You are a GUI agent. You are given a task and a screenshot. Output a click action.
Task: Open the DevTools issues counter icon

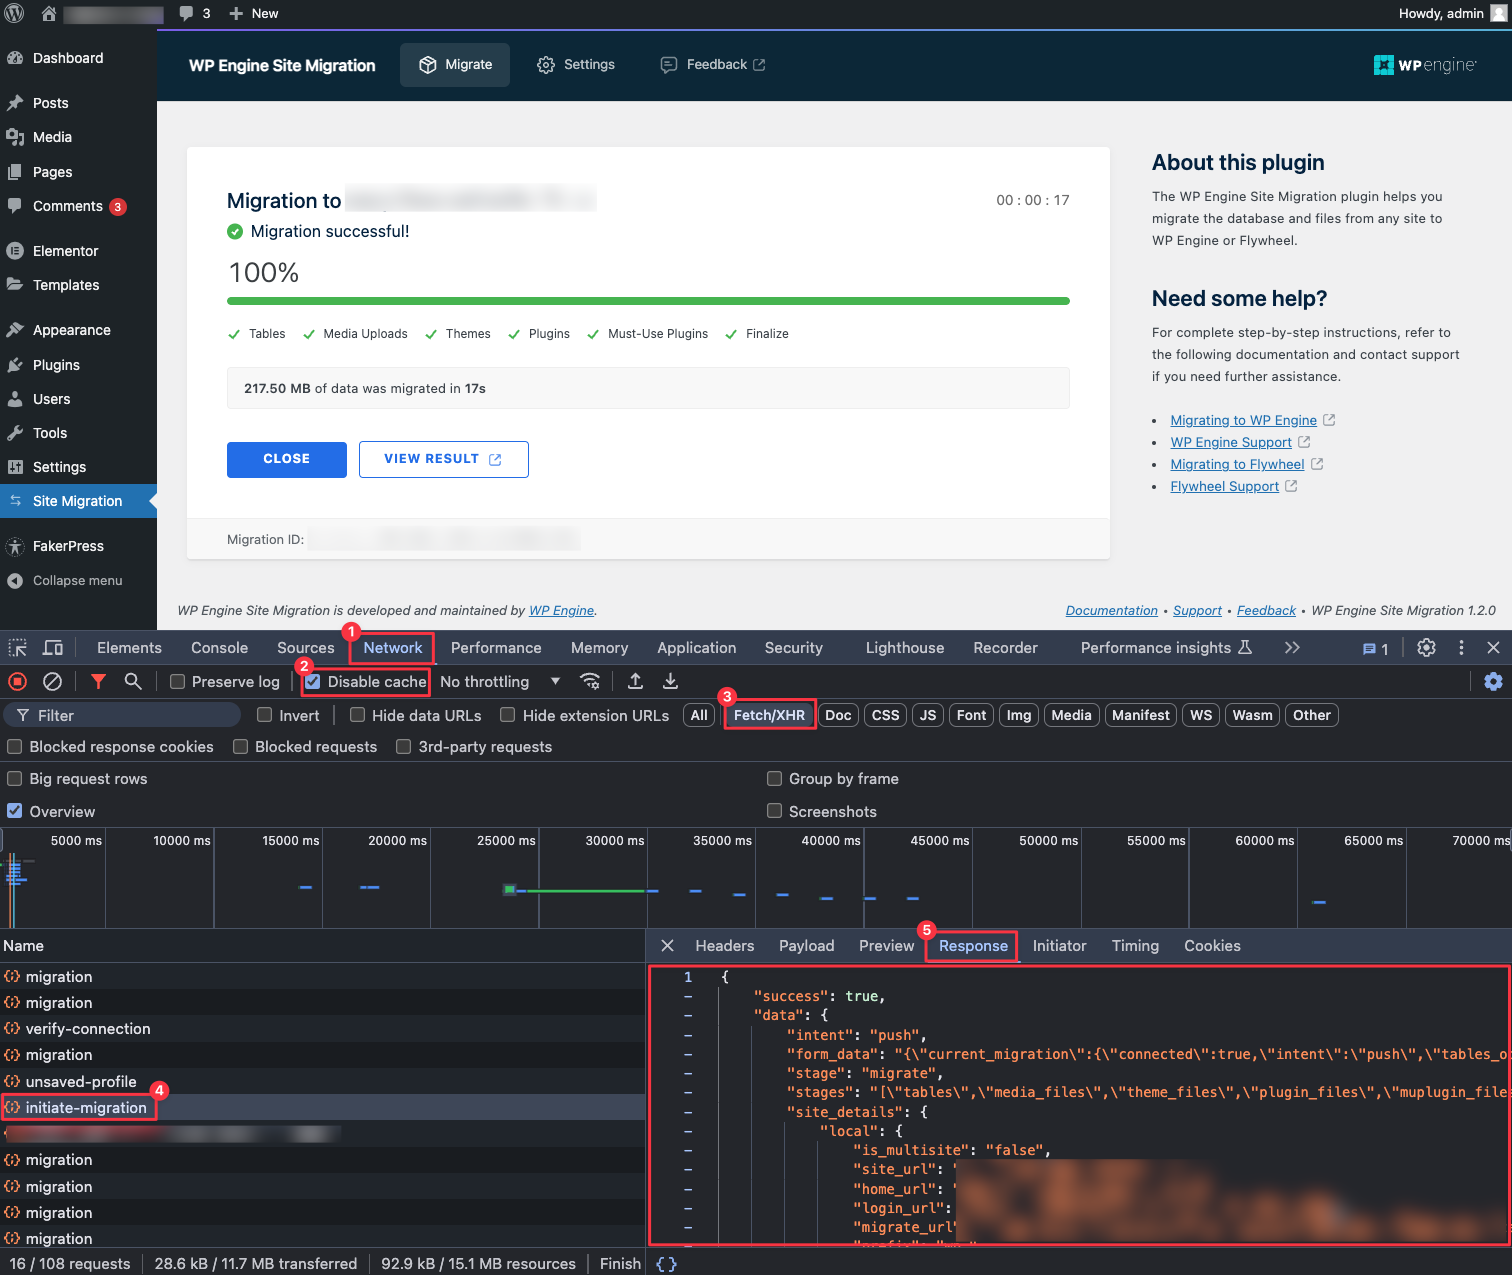[1375, 649]
